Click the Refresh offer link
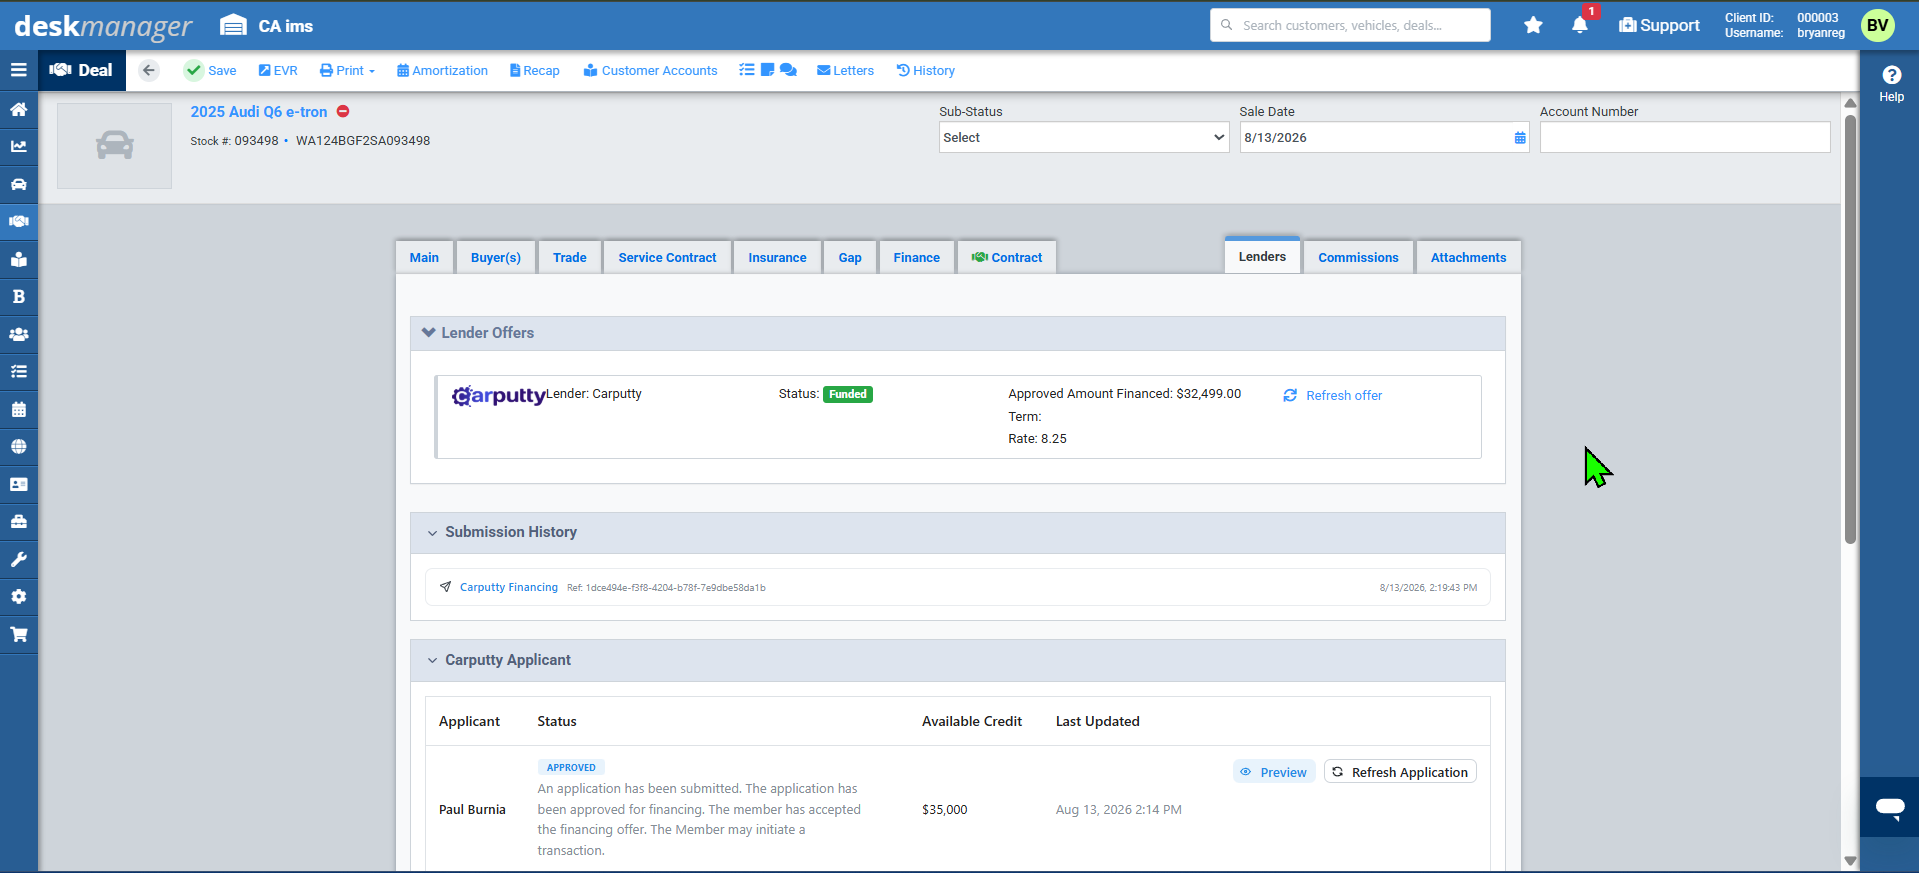This screenshot has width=1919, height=873. click(1333, 395)
